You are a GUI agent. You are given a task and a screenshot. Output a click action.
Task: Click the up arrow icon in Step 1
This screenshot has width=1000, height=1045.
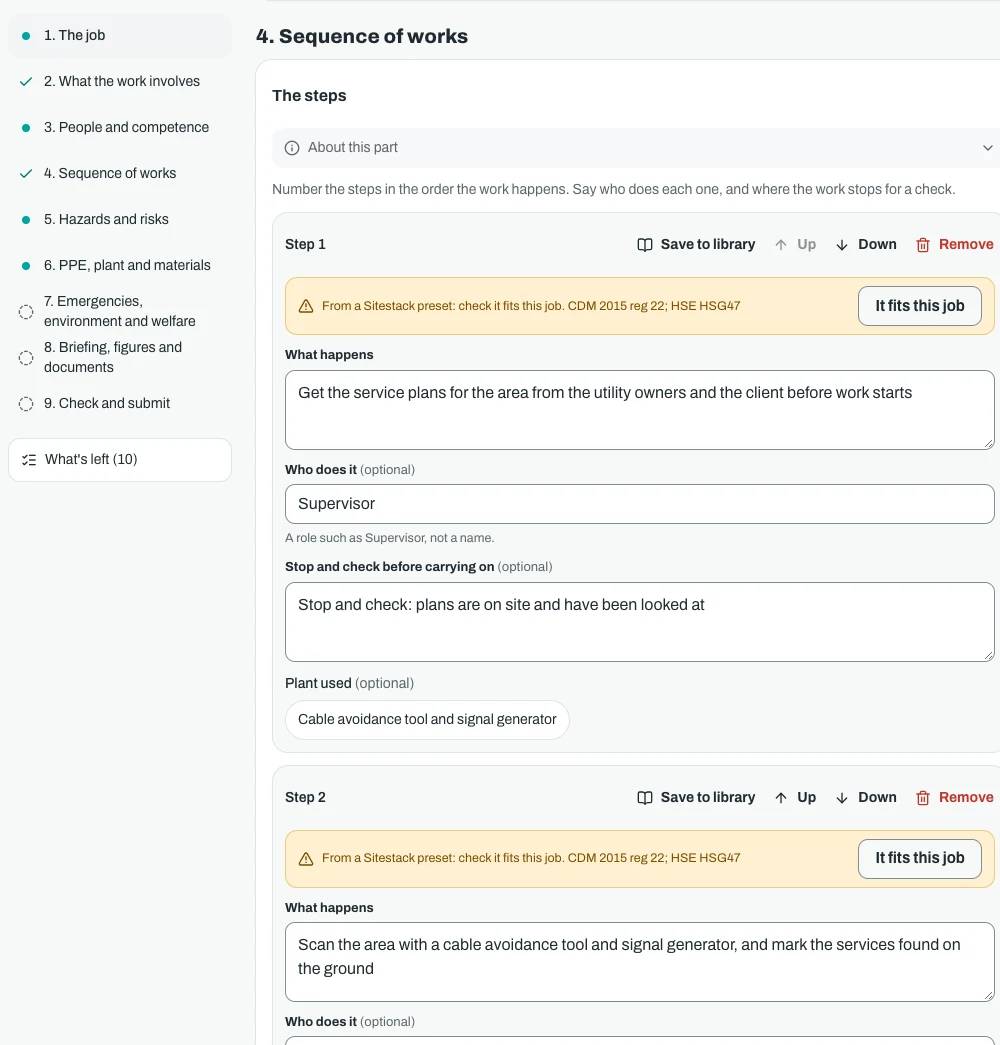click(781, 245)
